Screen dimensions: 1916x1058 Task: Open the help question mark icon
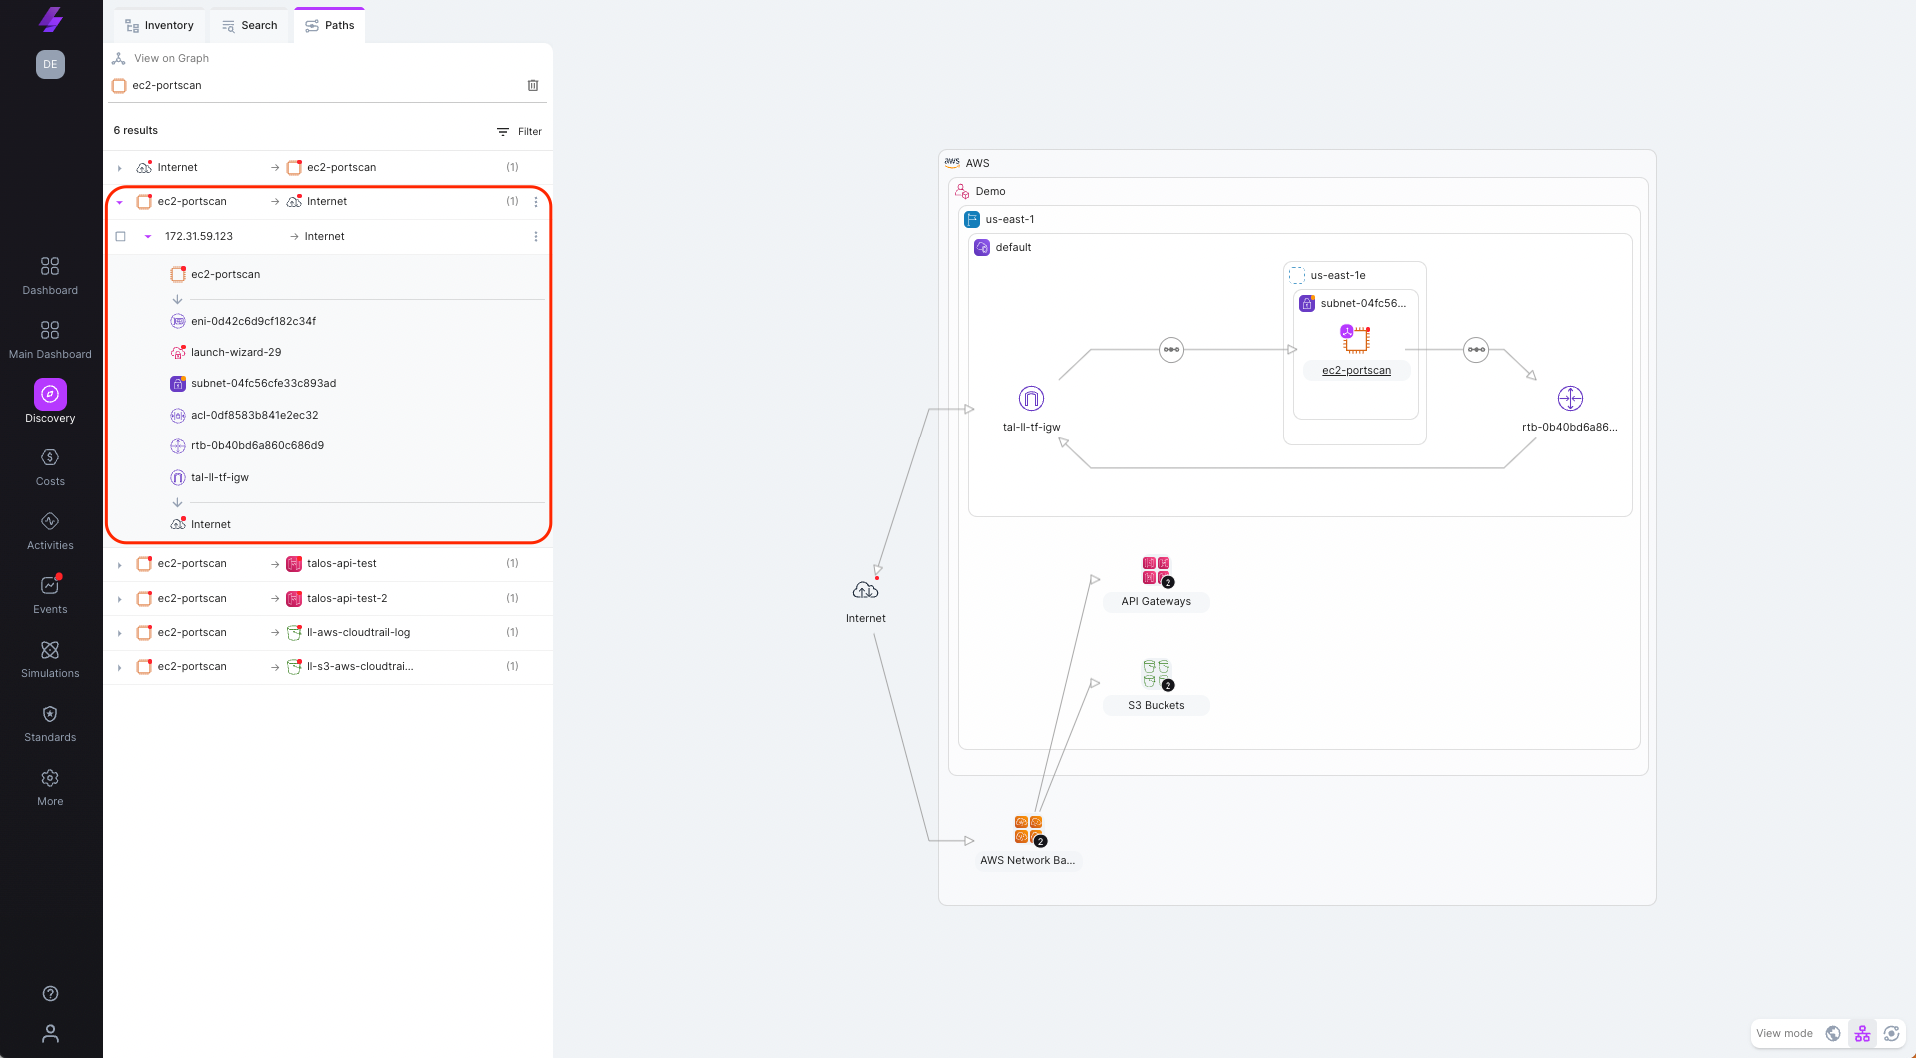[x=50, y=993]
